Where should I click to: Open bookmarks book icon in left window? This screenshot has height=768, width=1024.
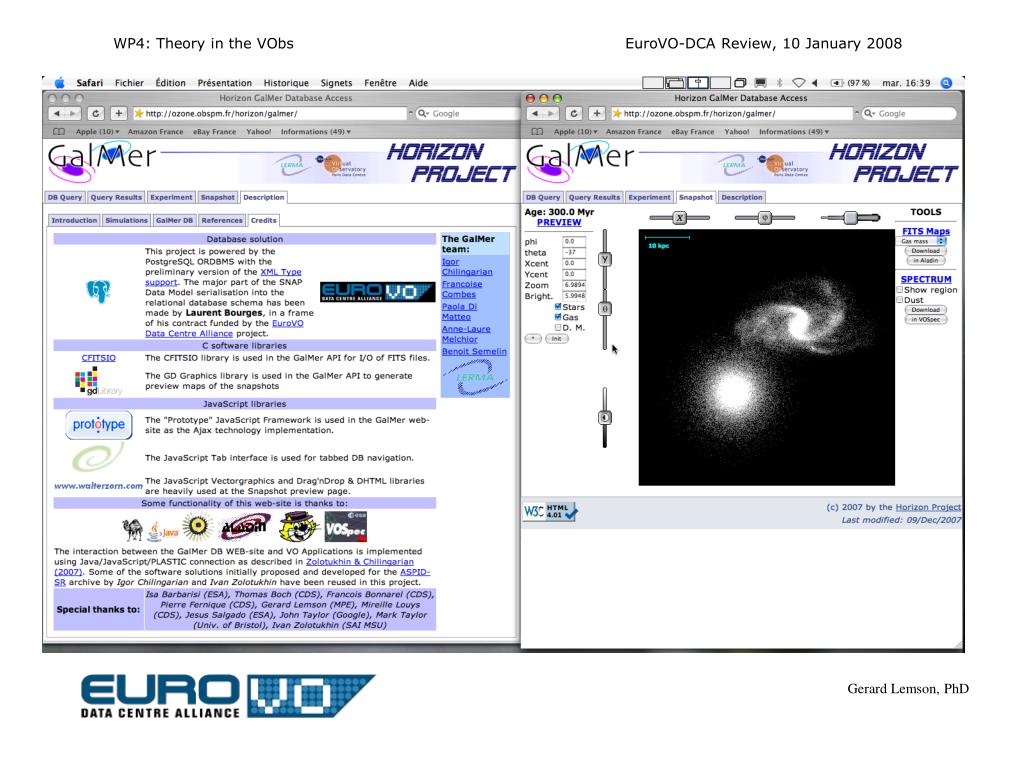coord(59,132)
